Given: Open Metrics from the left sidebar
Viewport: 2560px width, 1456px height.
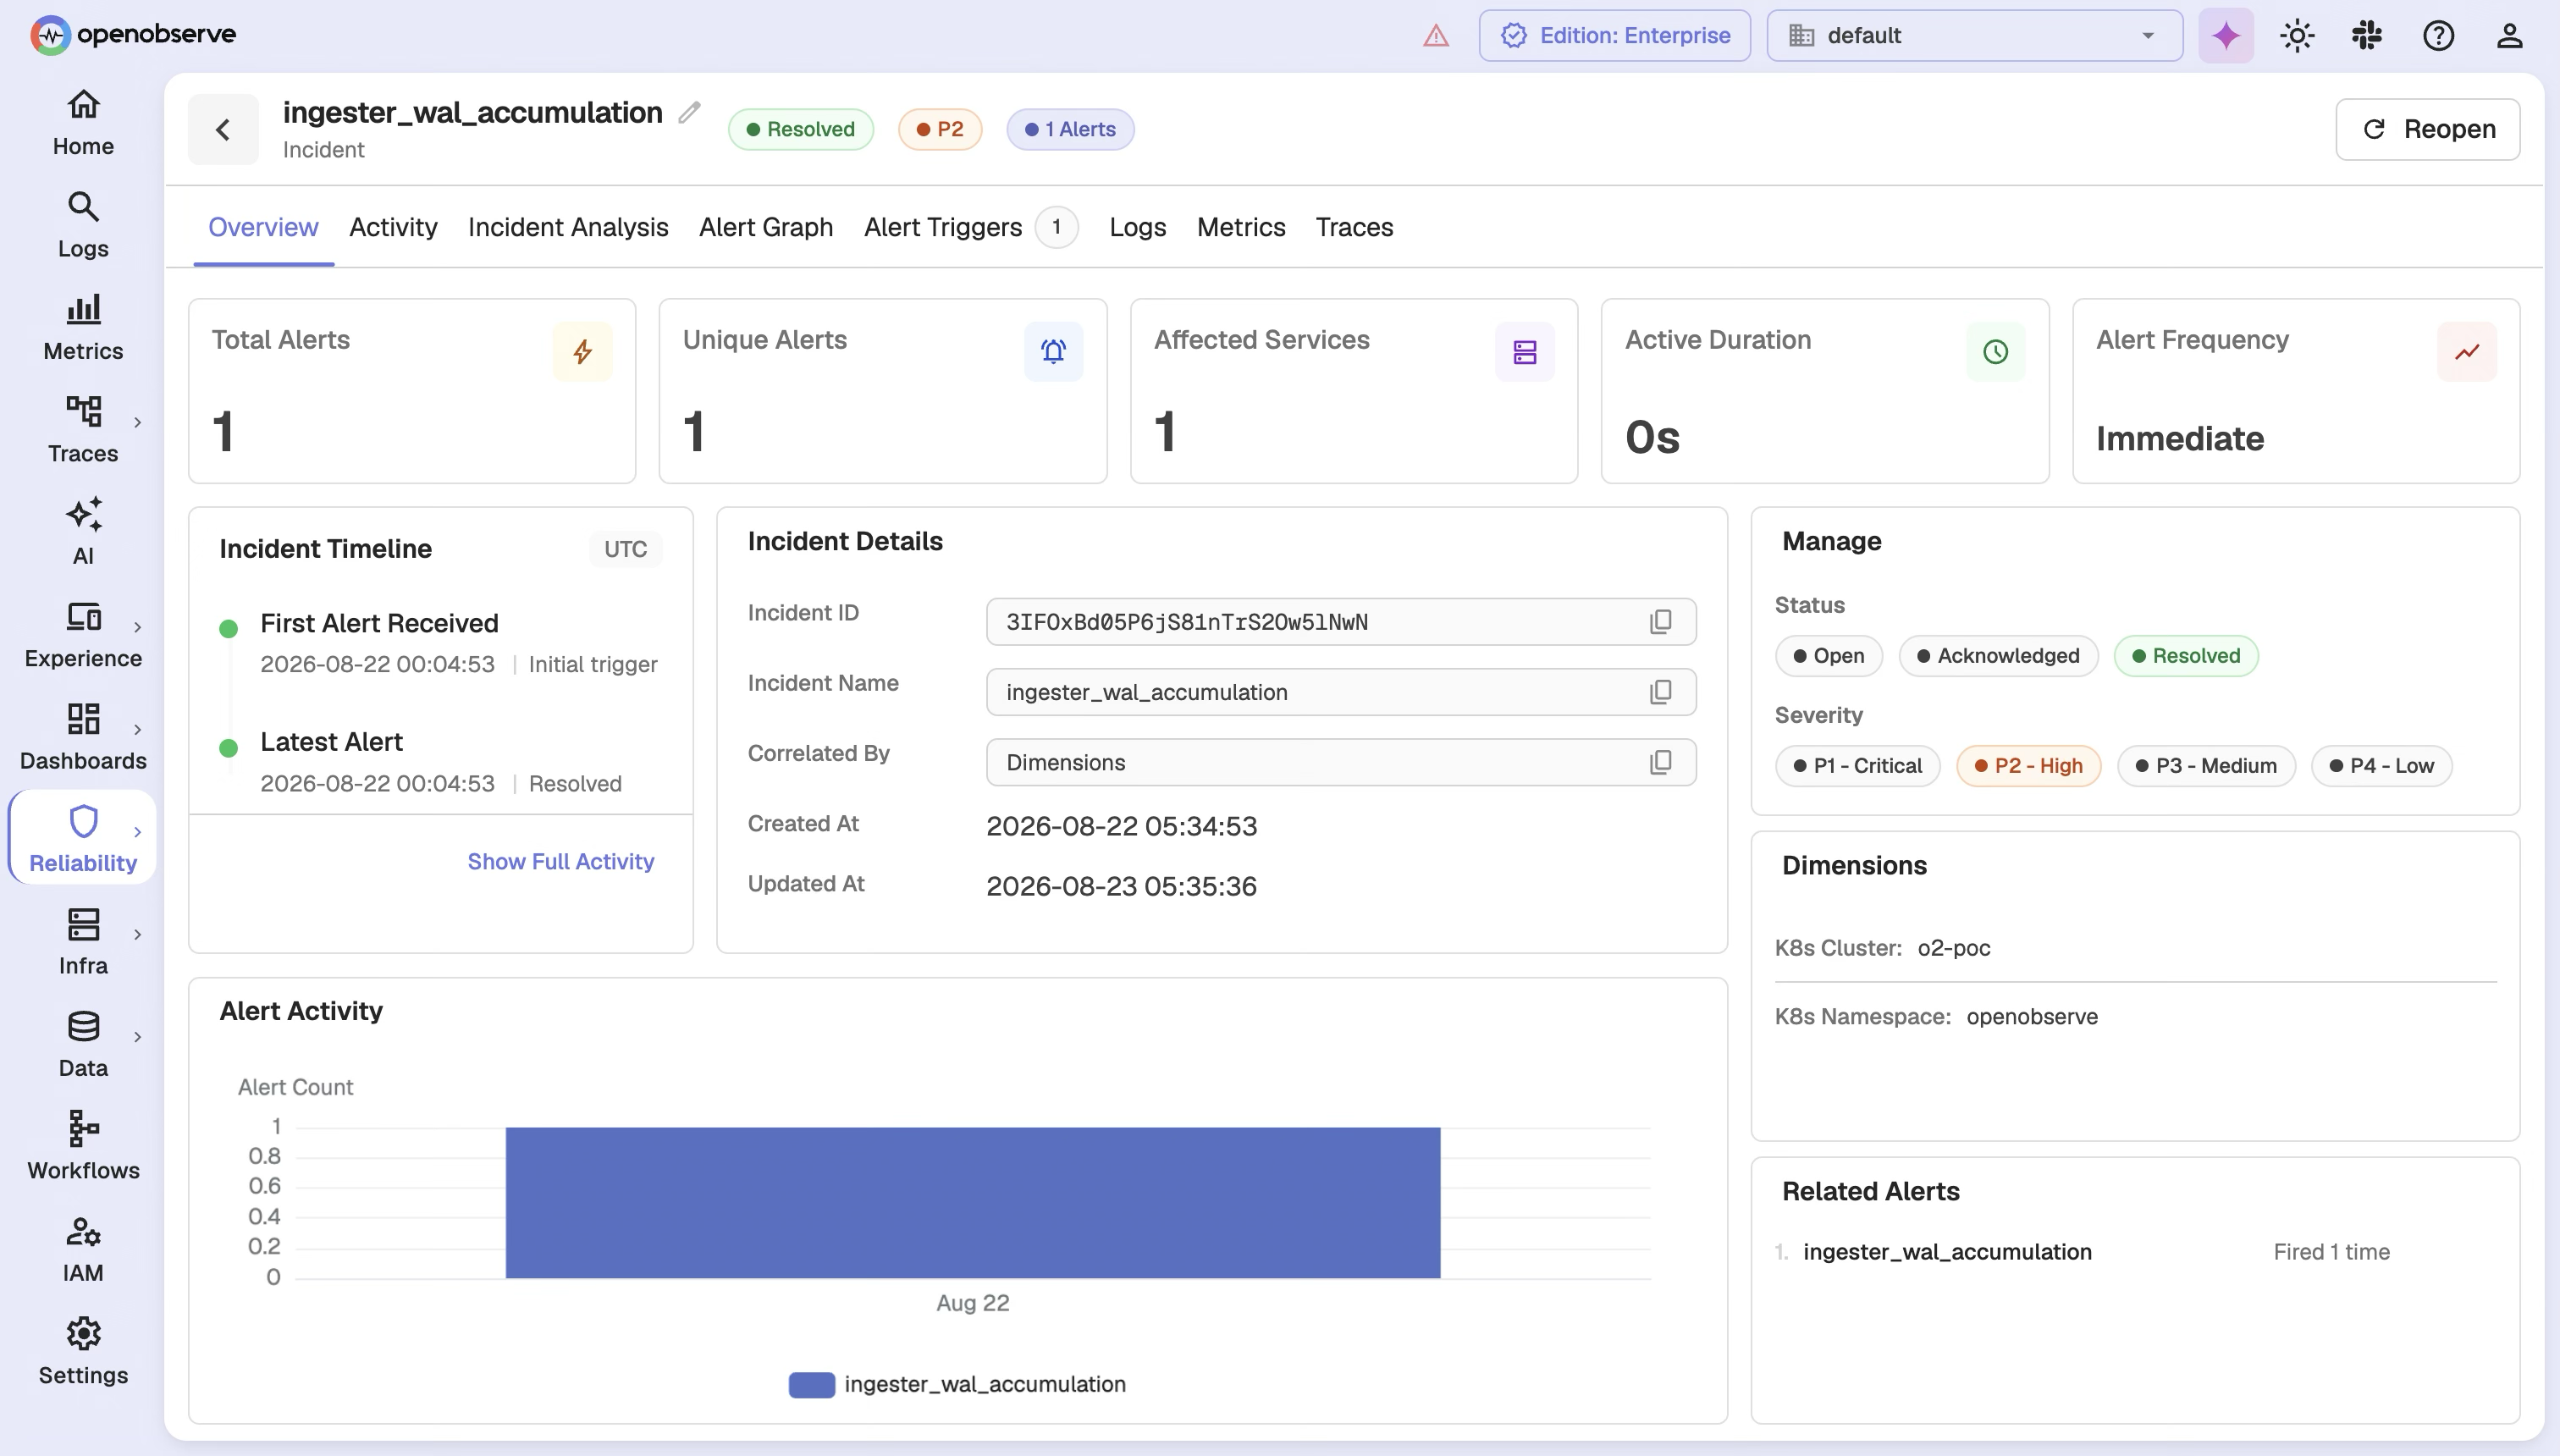Looking at the screenshot, I should 83,328.
